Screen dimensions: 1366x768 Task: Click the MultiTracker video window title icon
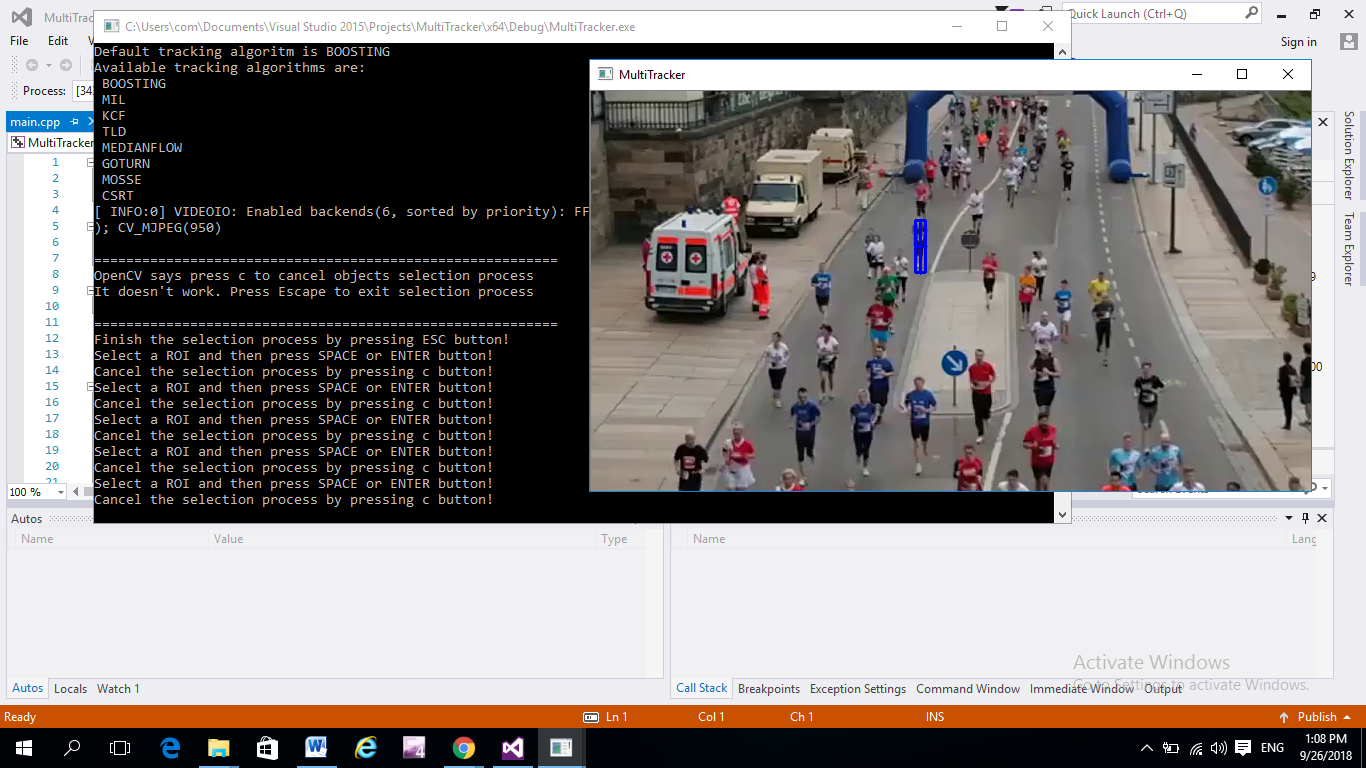point(604,74)
